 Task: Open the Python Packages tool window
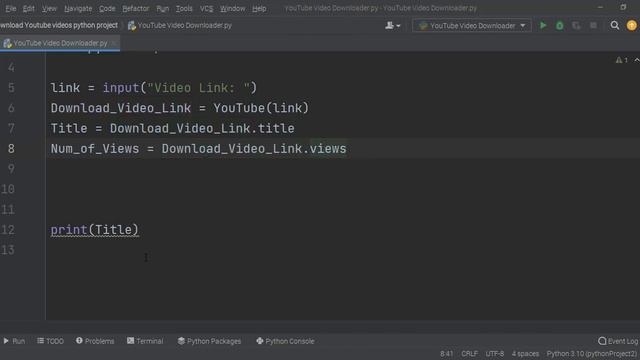click(x=209, y=341)
